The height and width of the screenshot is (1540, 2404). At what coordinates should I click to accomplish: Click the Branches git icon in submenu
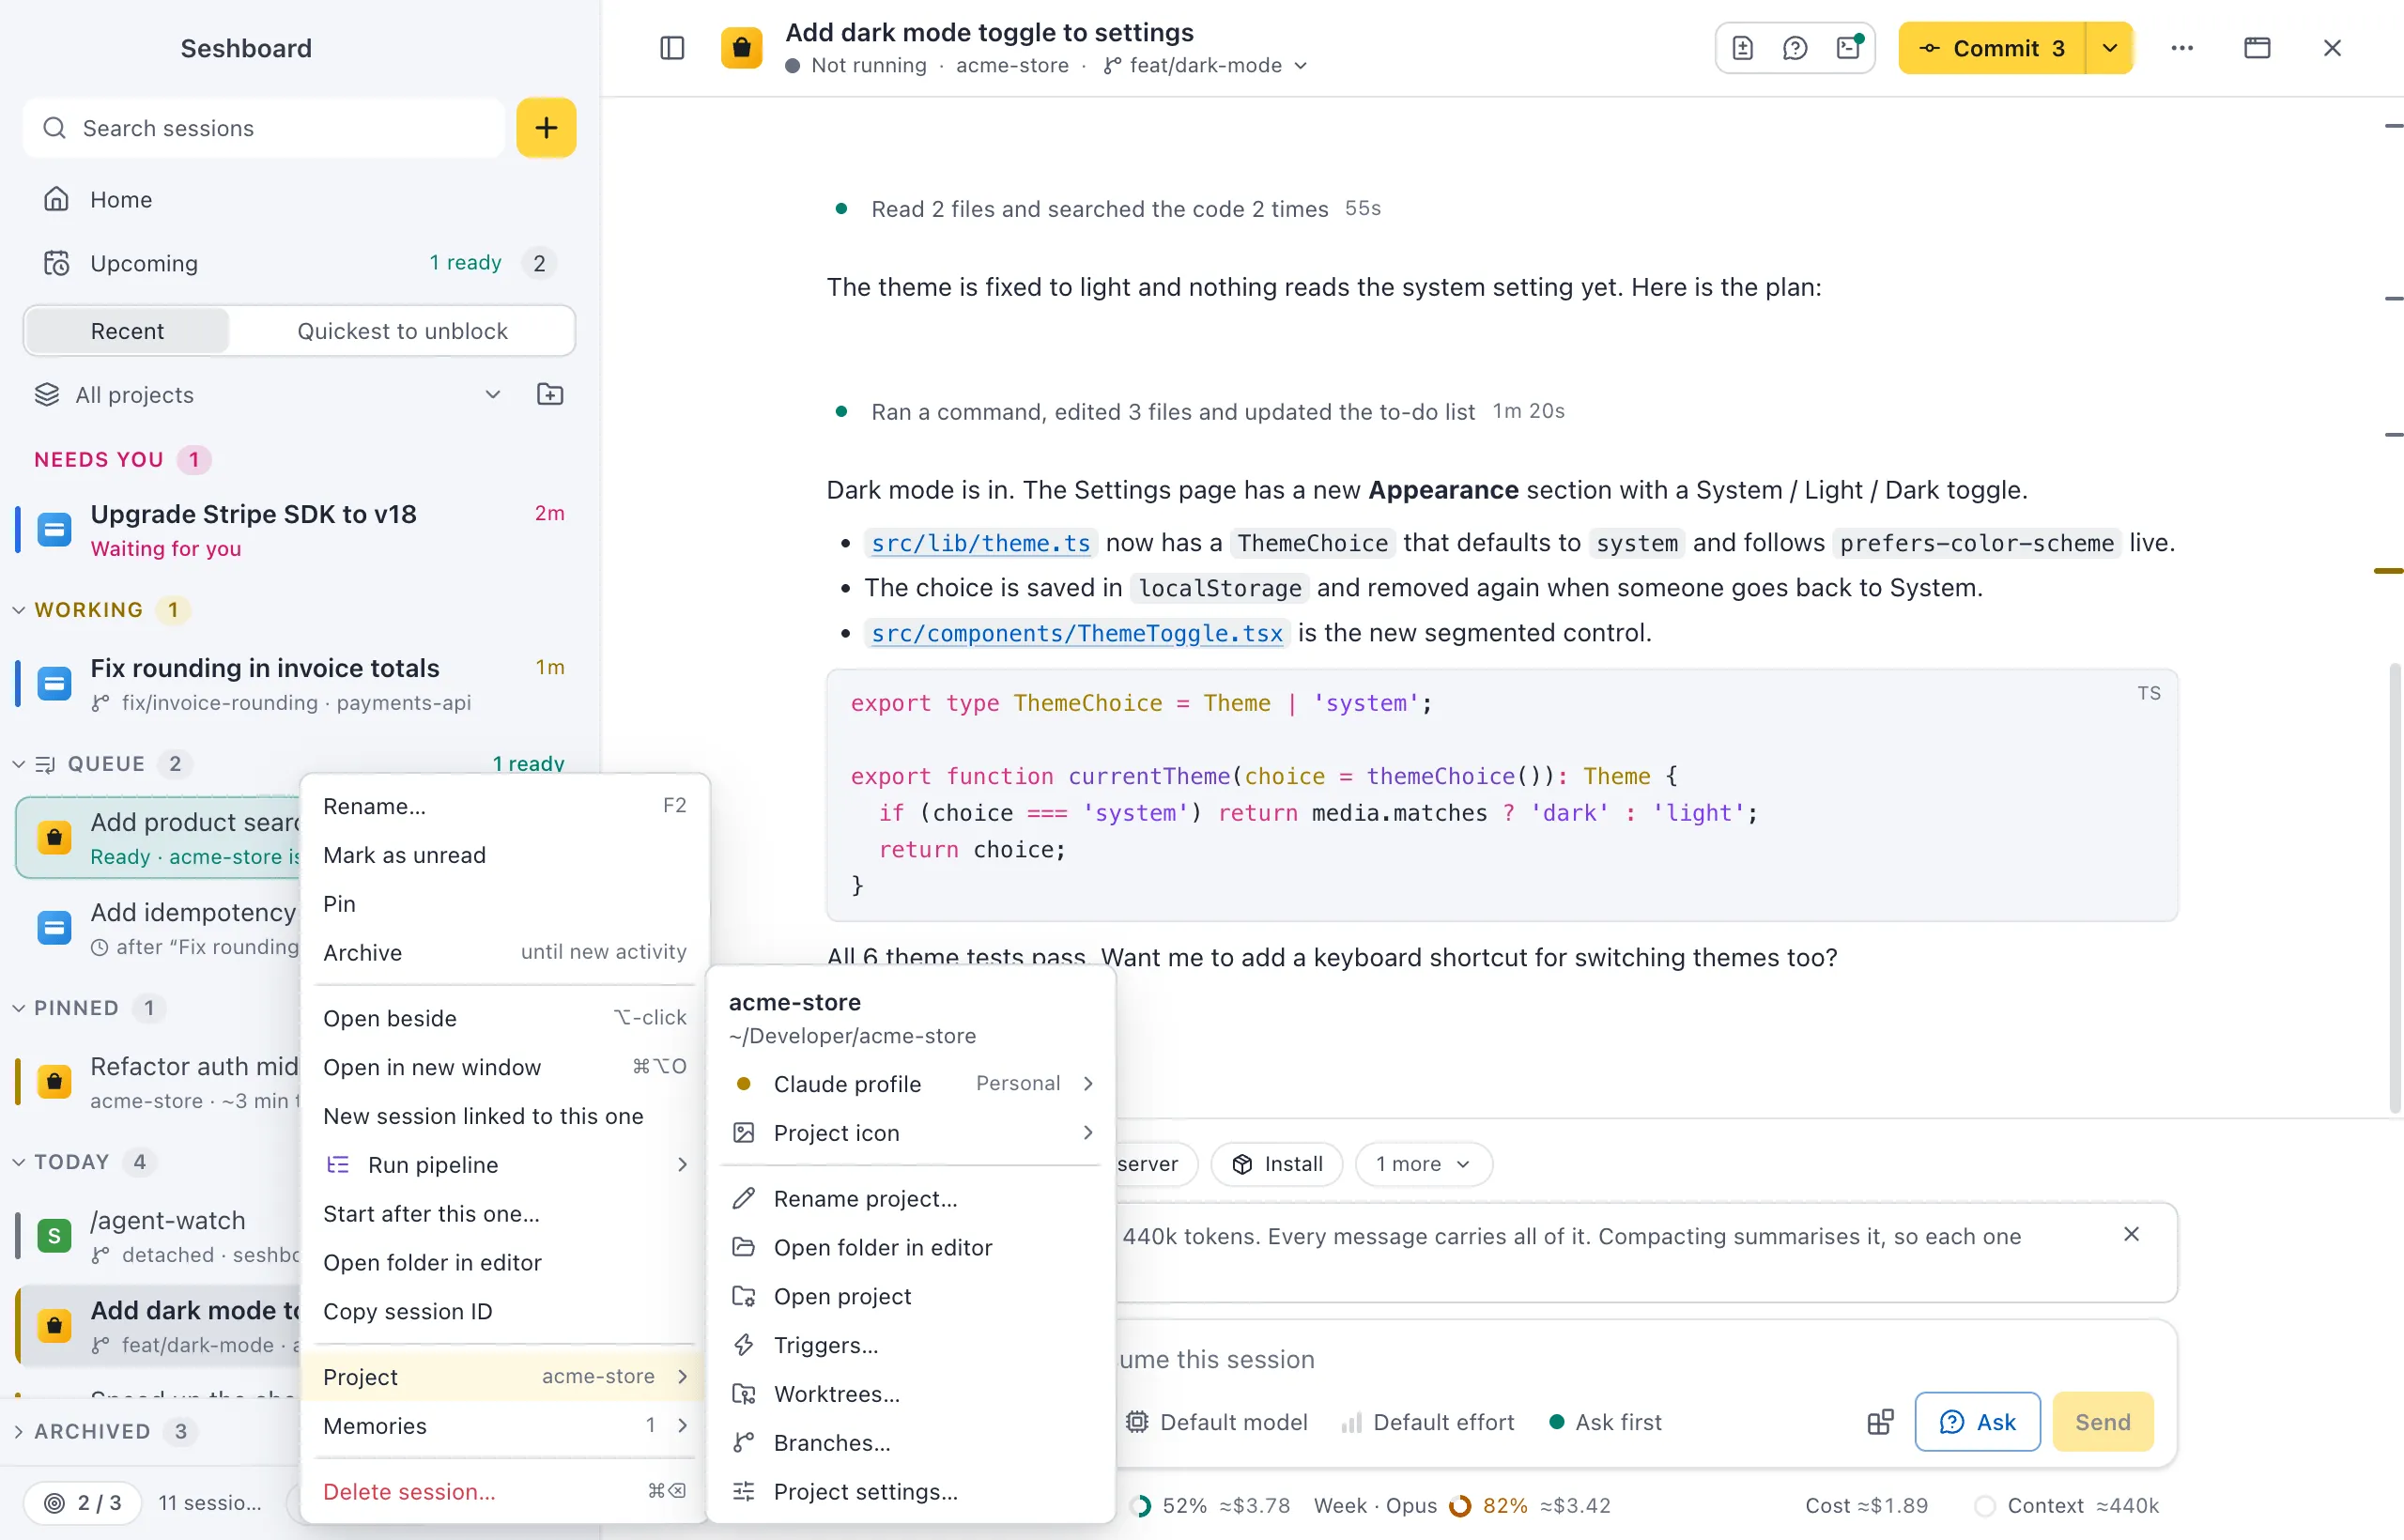tap(744, 1443)
